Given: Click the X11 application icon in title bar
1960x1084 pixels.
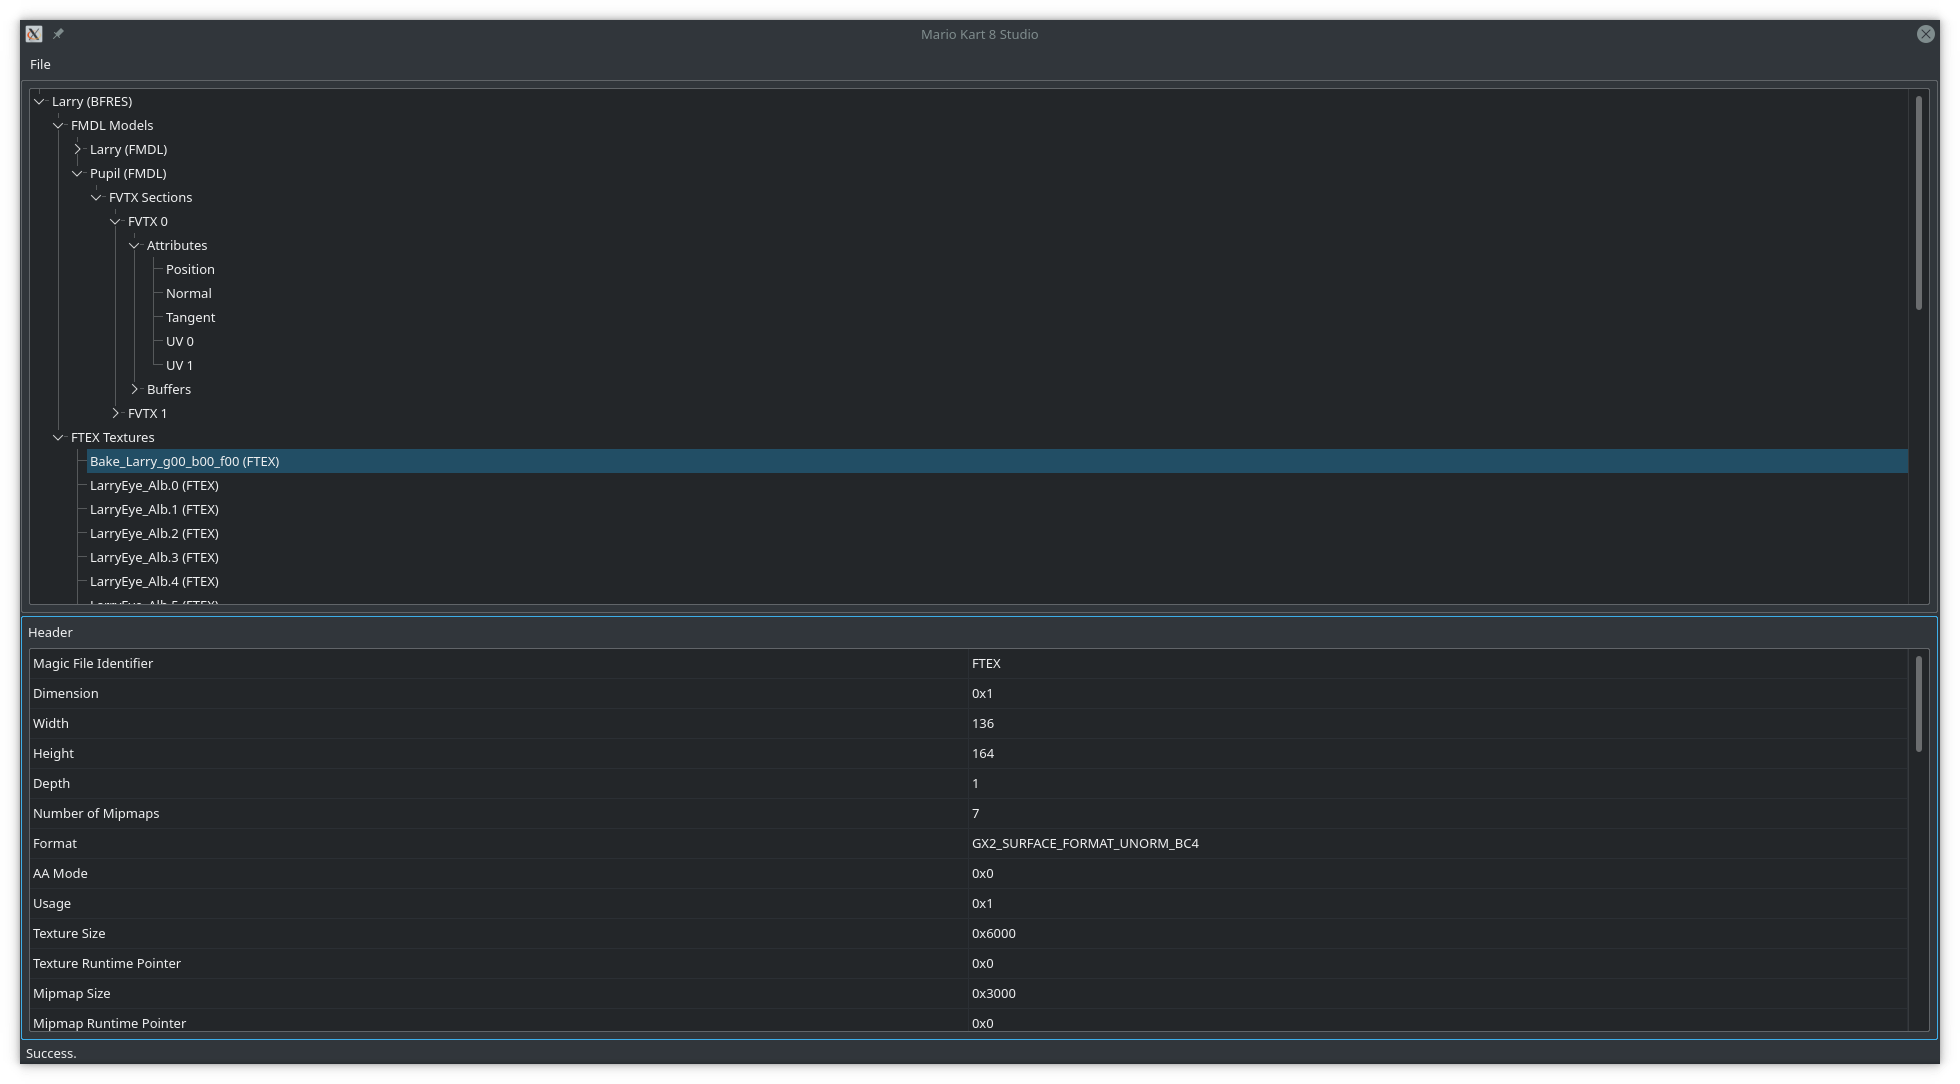Looking at the screenshot, I should coord(34,34).
